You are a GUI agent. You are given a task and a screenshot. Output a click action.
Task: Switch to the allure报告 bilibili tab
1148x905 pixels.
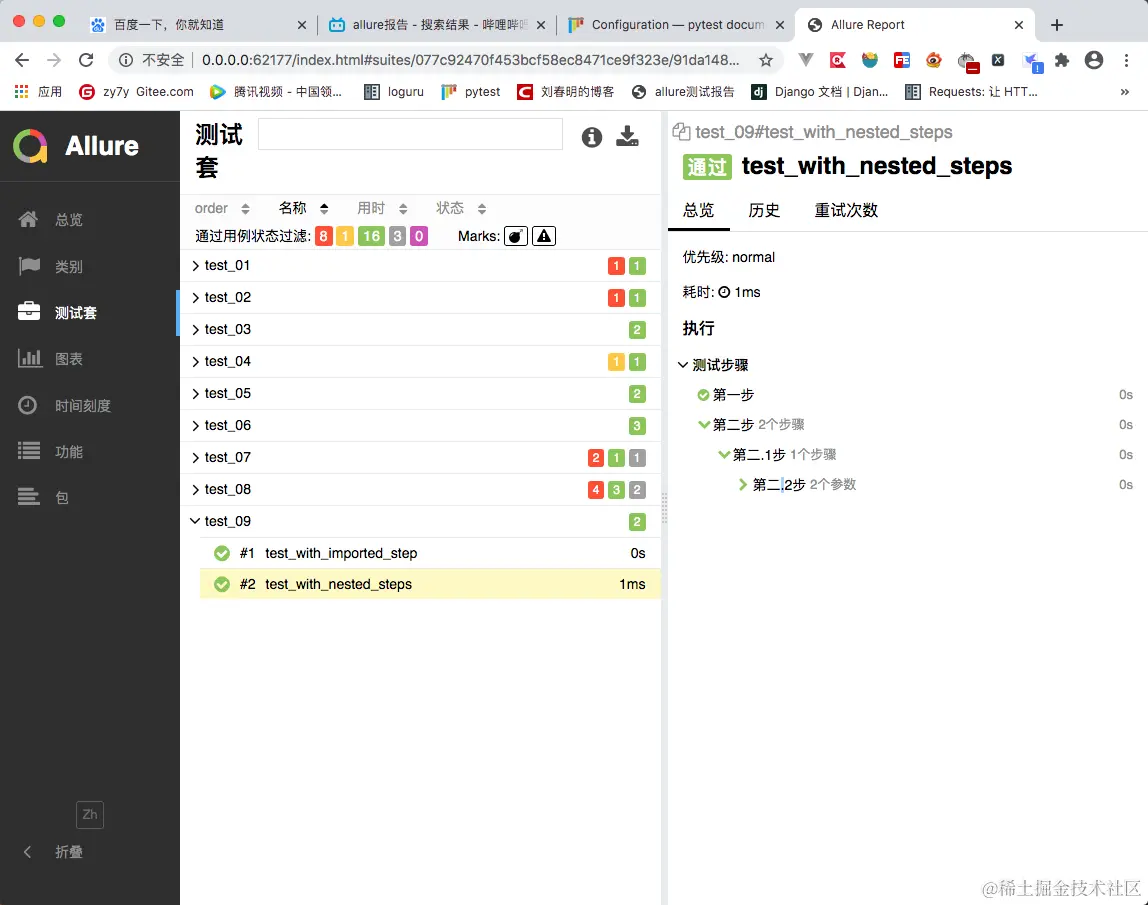pos(437,25)
